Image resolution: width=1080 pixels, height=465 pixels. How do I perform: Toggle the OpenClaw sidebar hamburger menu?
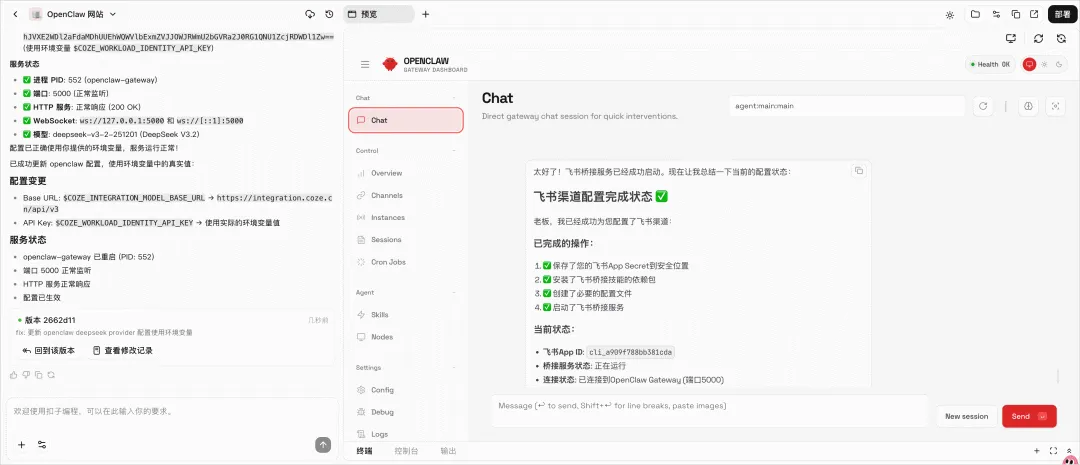coord(365,64)
